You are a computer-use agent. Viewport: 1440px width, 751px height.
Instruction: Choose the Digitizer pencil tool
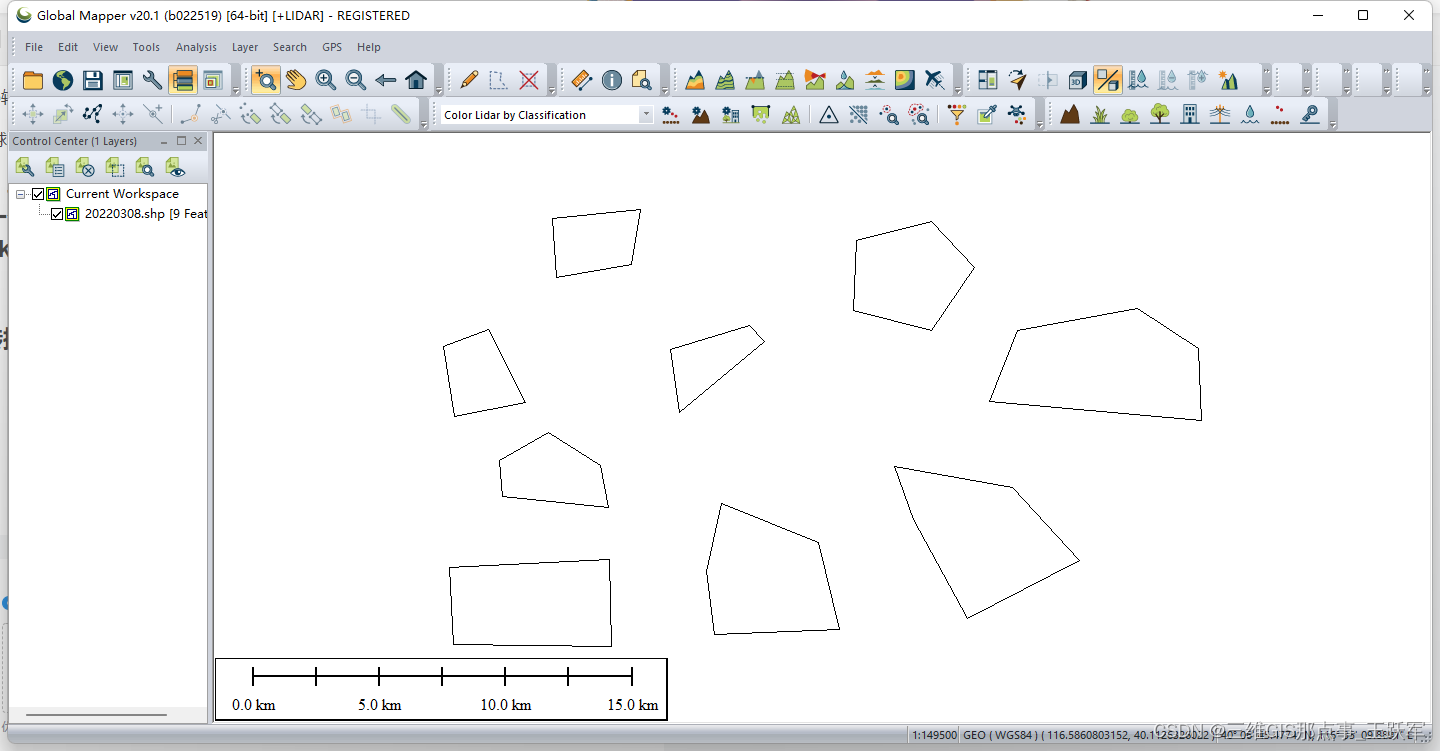468,80
